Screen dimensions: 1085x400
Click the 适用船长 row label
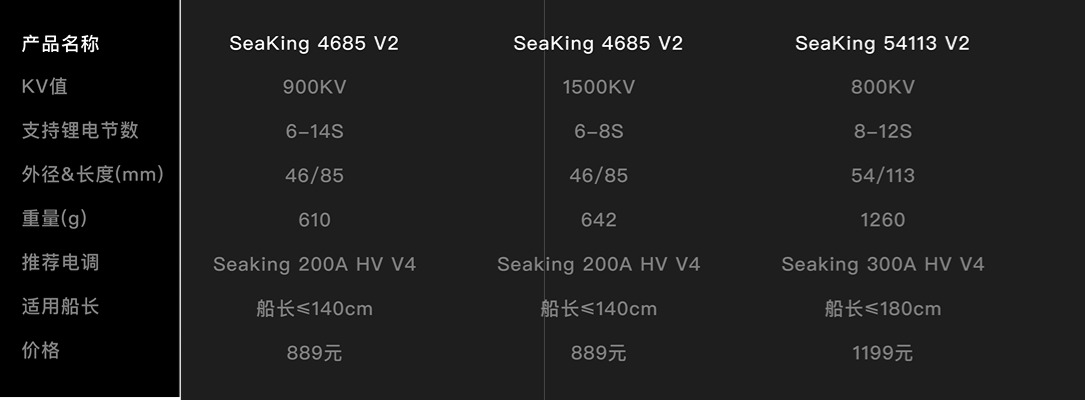60,307
